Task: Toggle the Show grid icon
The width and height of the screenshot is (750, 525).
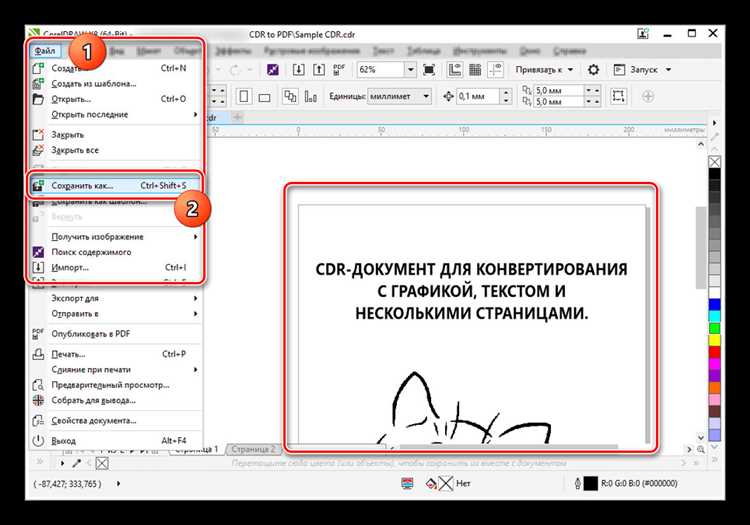Action: click(x=475, y=70)
